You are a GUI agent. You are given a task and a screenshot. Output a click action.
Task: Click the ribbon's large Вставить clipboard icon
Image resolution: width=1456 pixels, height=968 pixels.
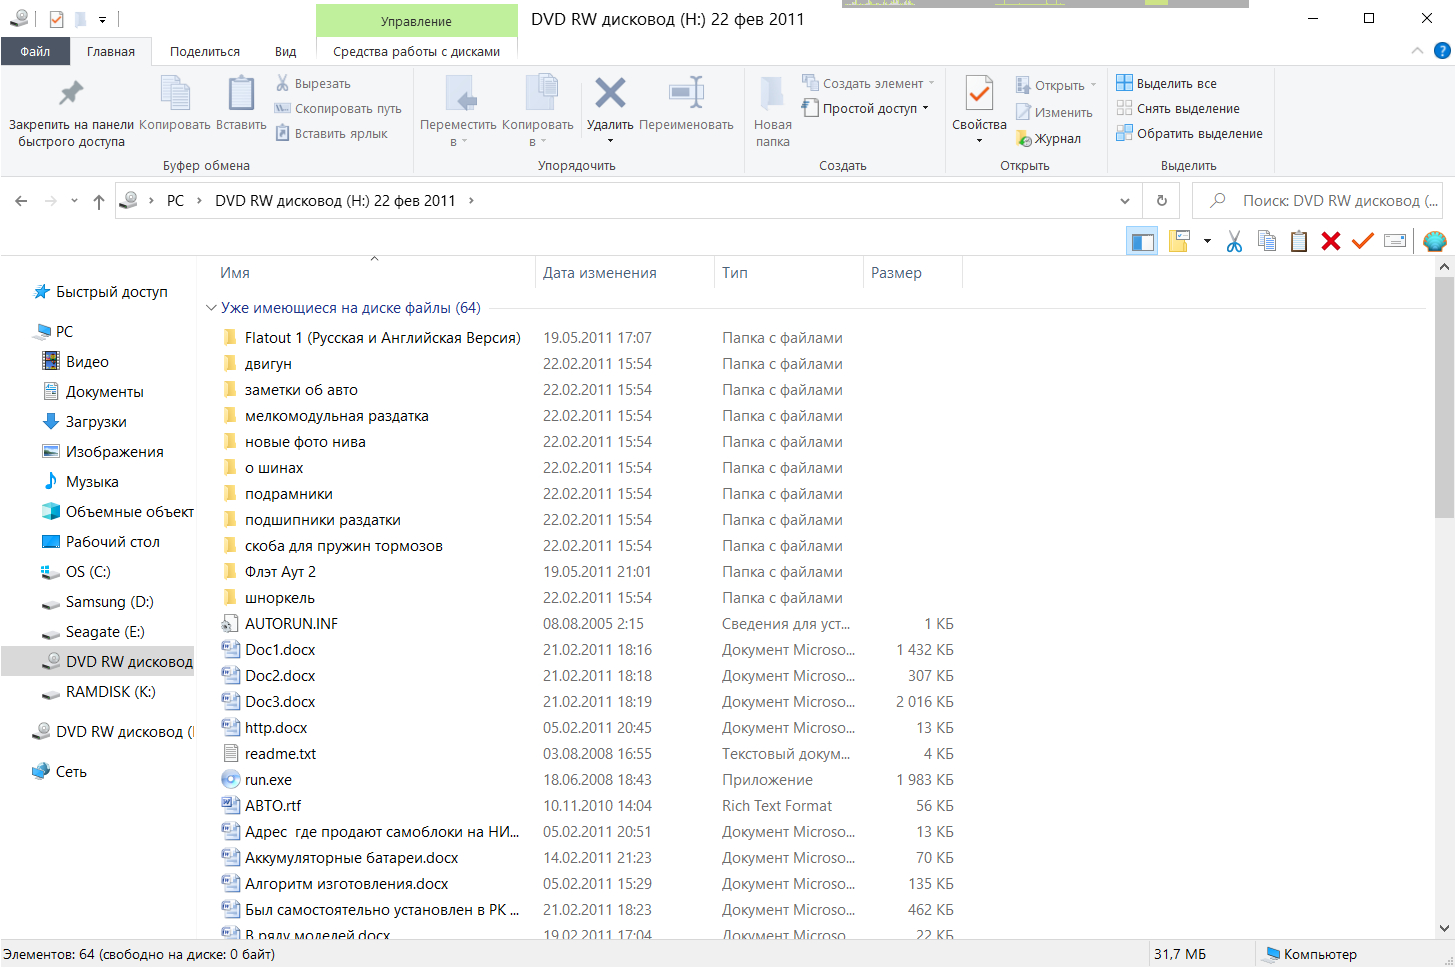[241, 94]
